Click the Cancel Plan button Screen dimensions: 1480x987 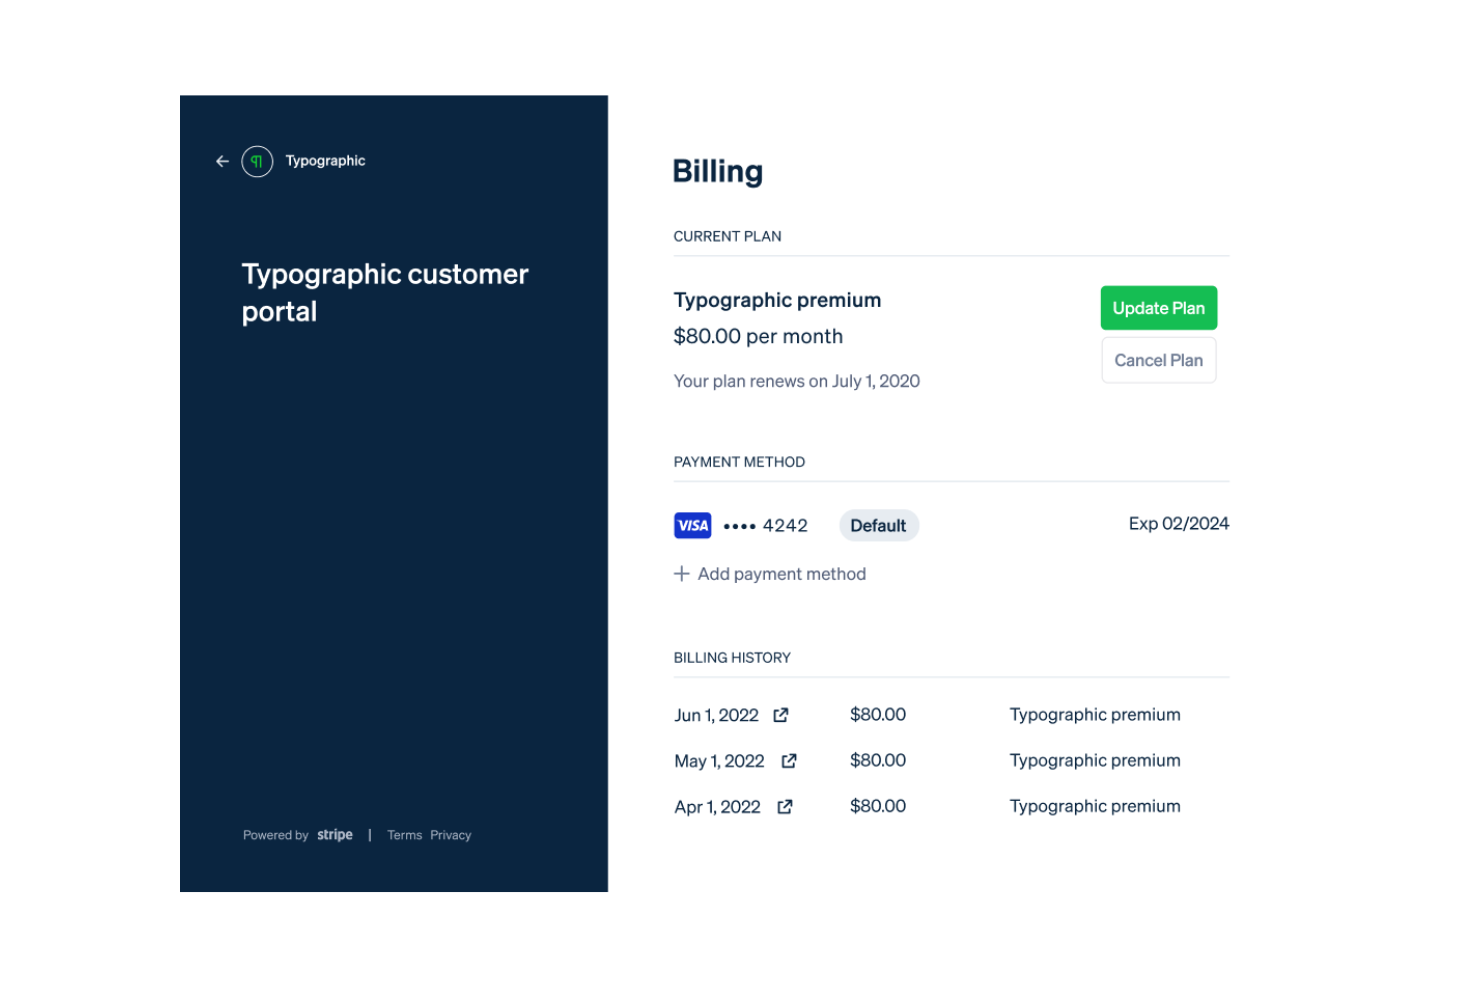1158,359
